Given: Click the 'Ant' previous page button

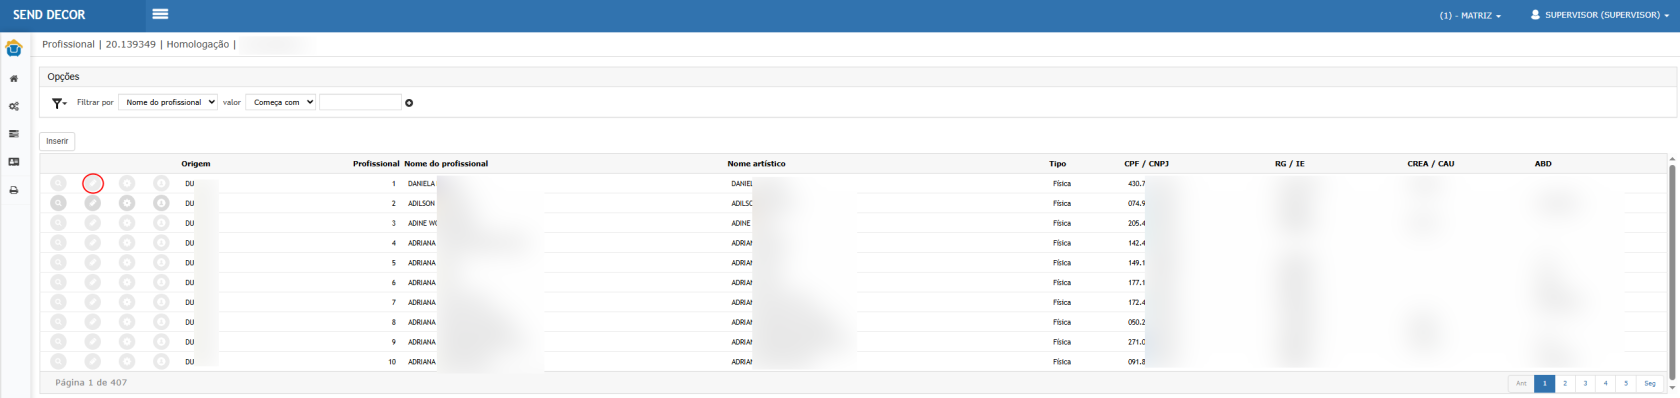Looking at the screenshot, I should coord(1521,383).
